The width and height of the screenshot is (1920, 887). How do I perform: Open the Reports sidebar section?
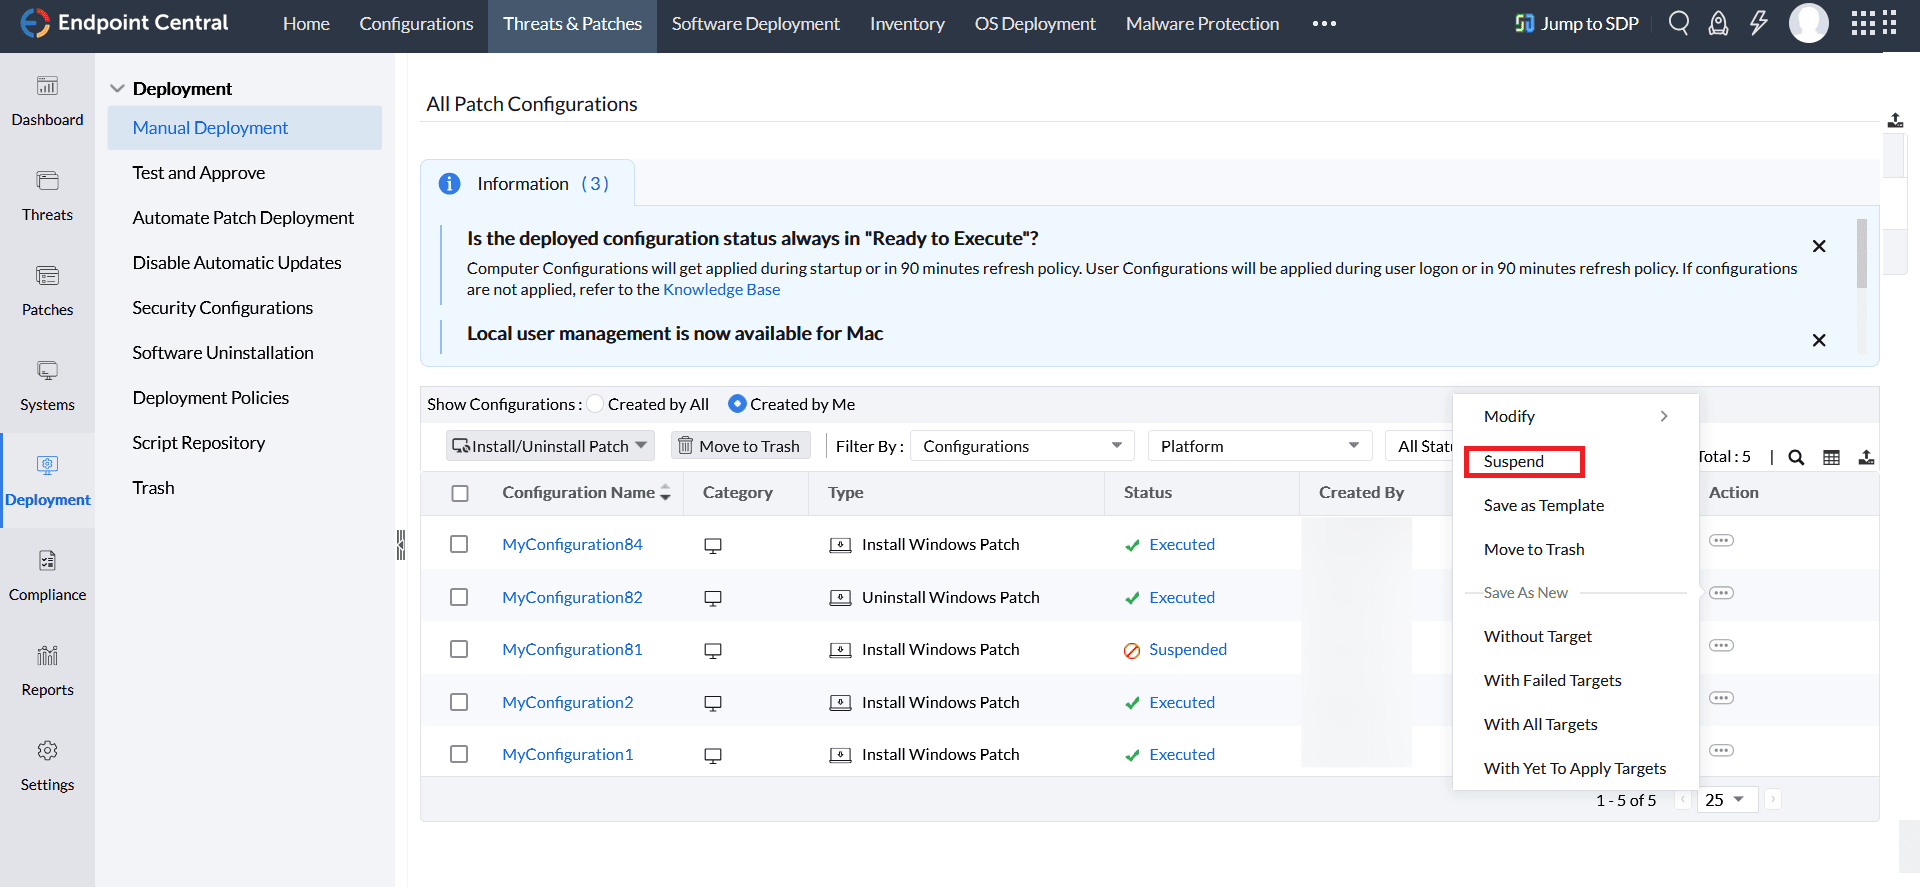click(x=47, y=669)
